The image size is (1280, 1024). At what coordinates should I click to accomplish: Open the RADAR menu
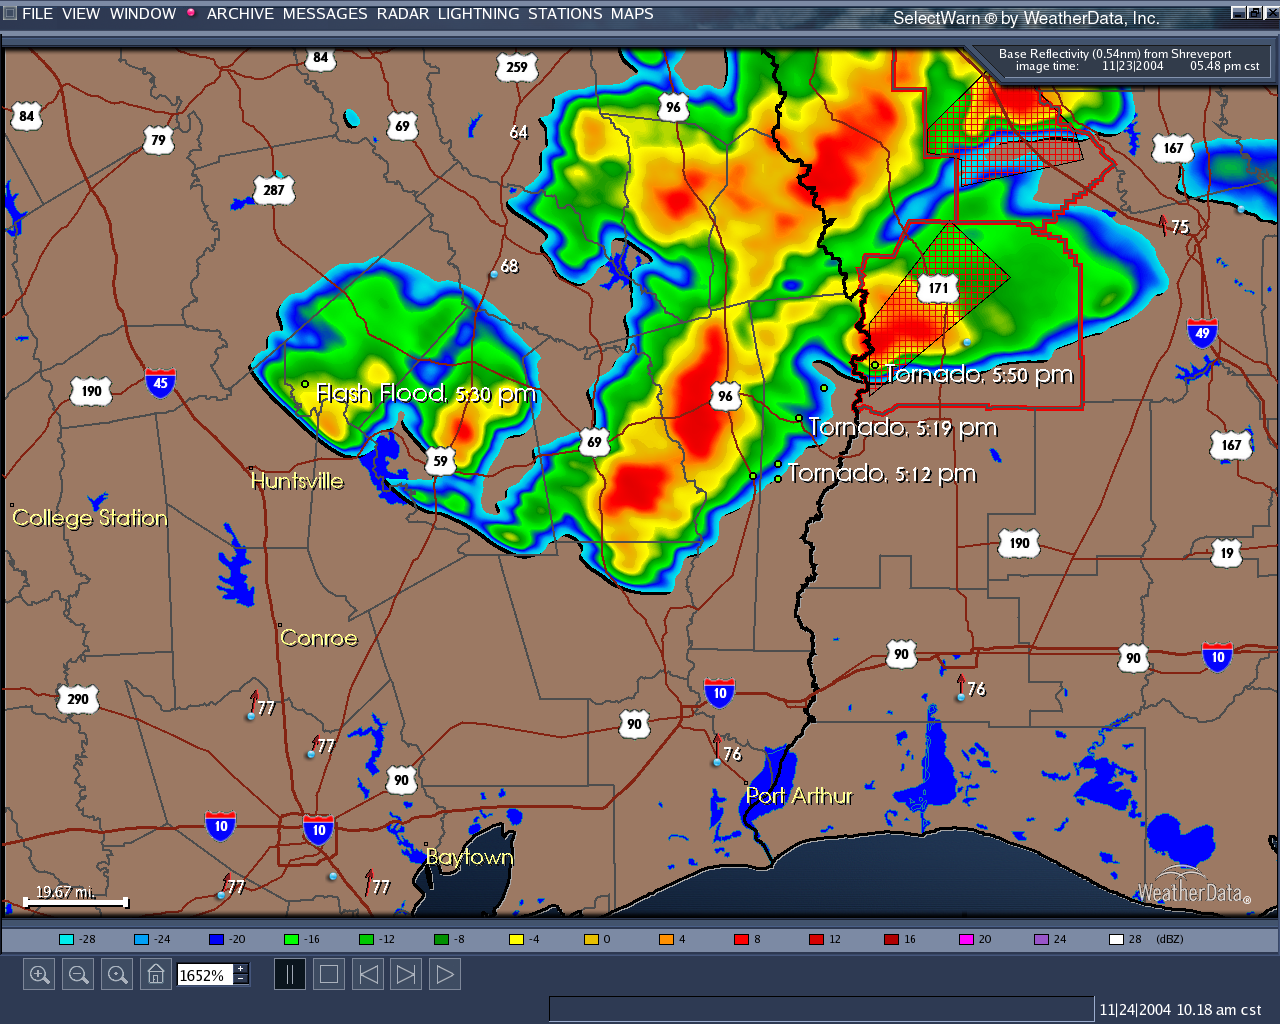[404, 14]
